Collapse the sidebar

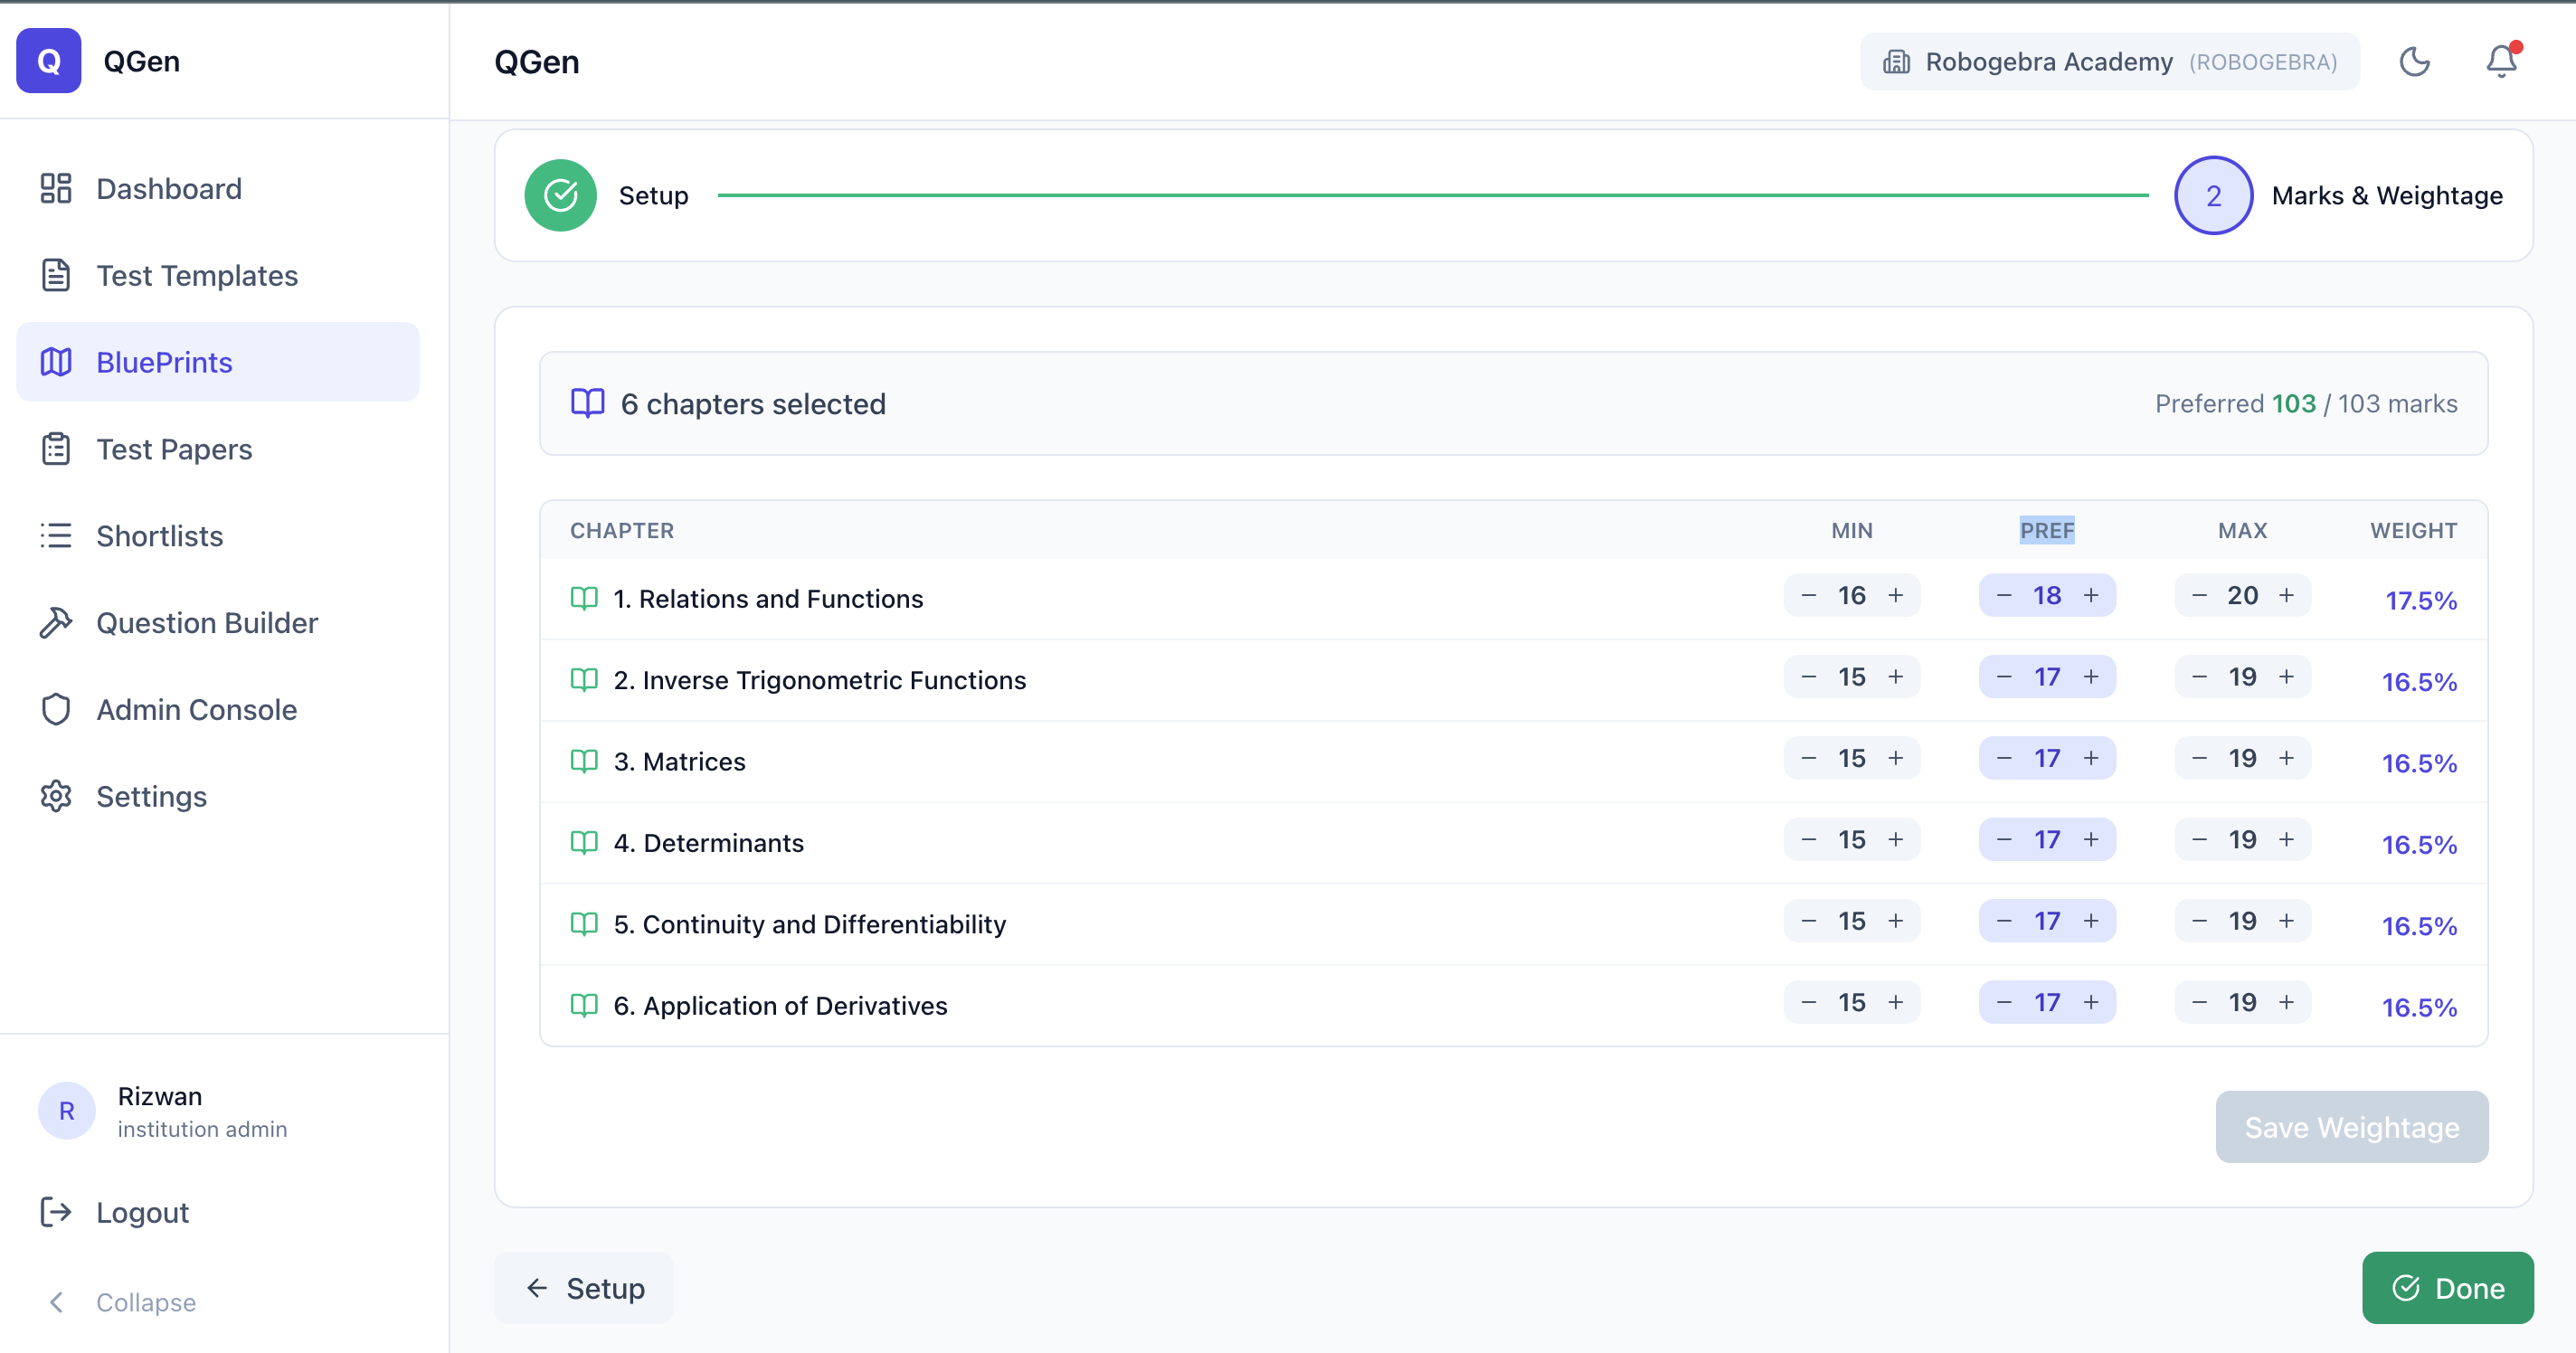[120, 1302]
